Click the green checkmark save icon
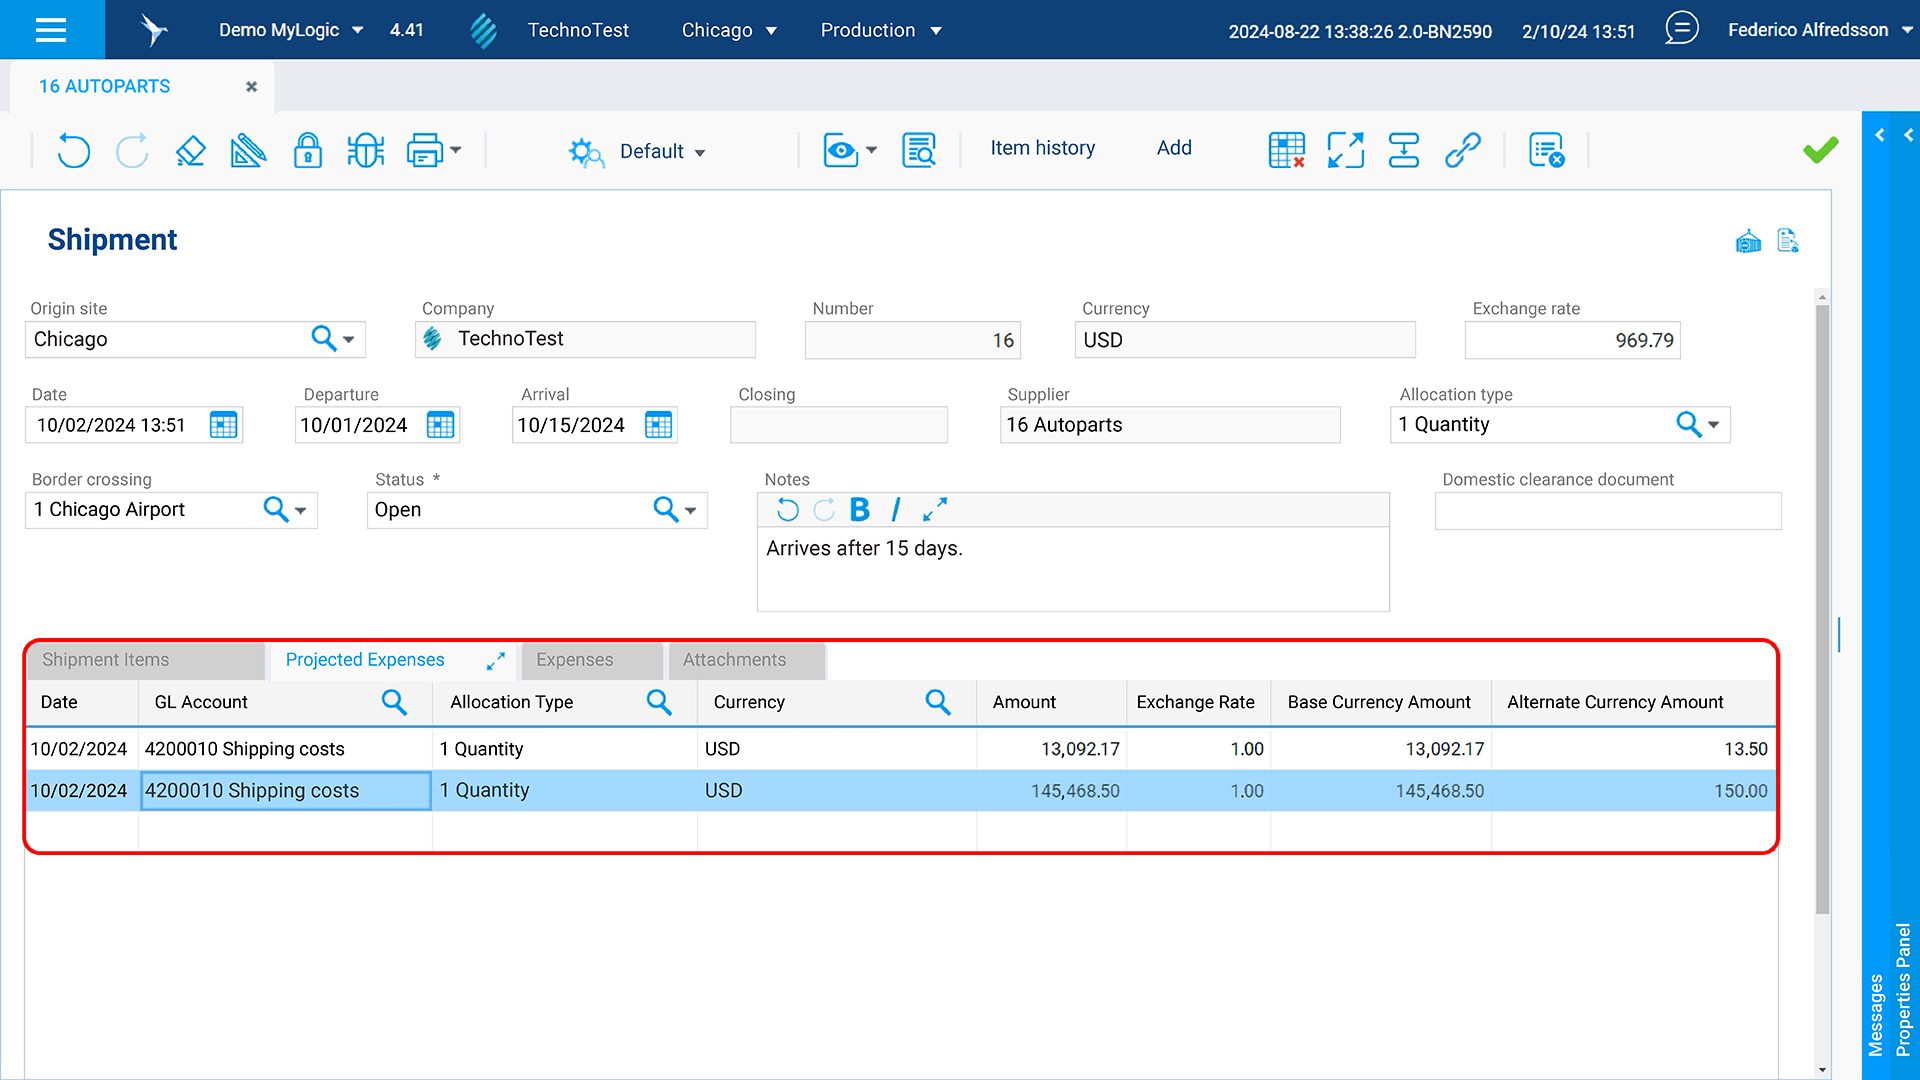This screenshot has width=1920, height=1080. pos(1820,150)
